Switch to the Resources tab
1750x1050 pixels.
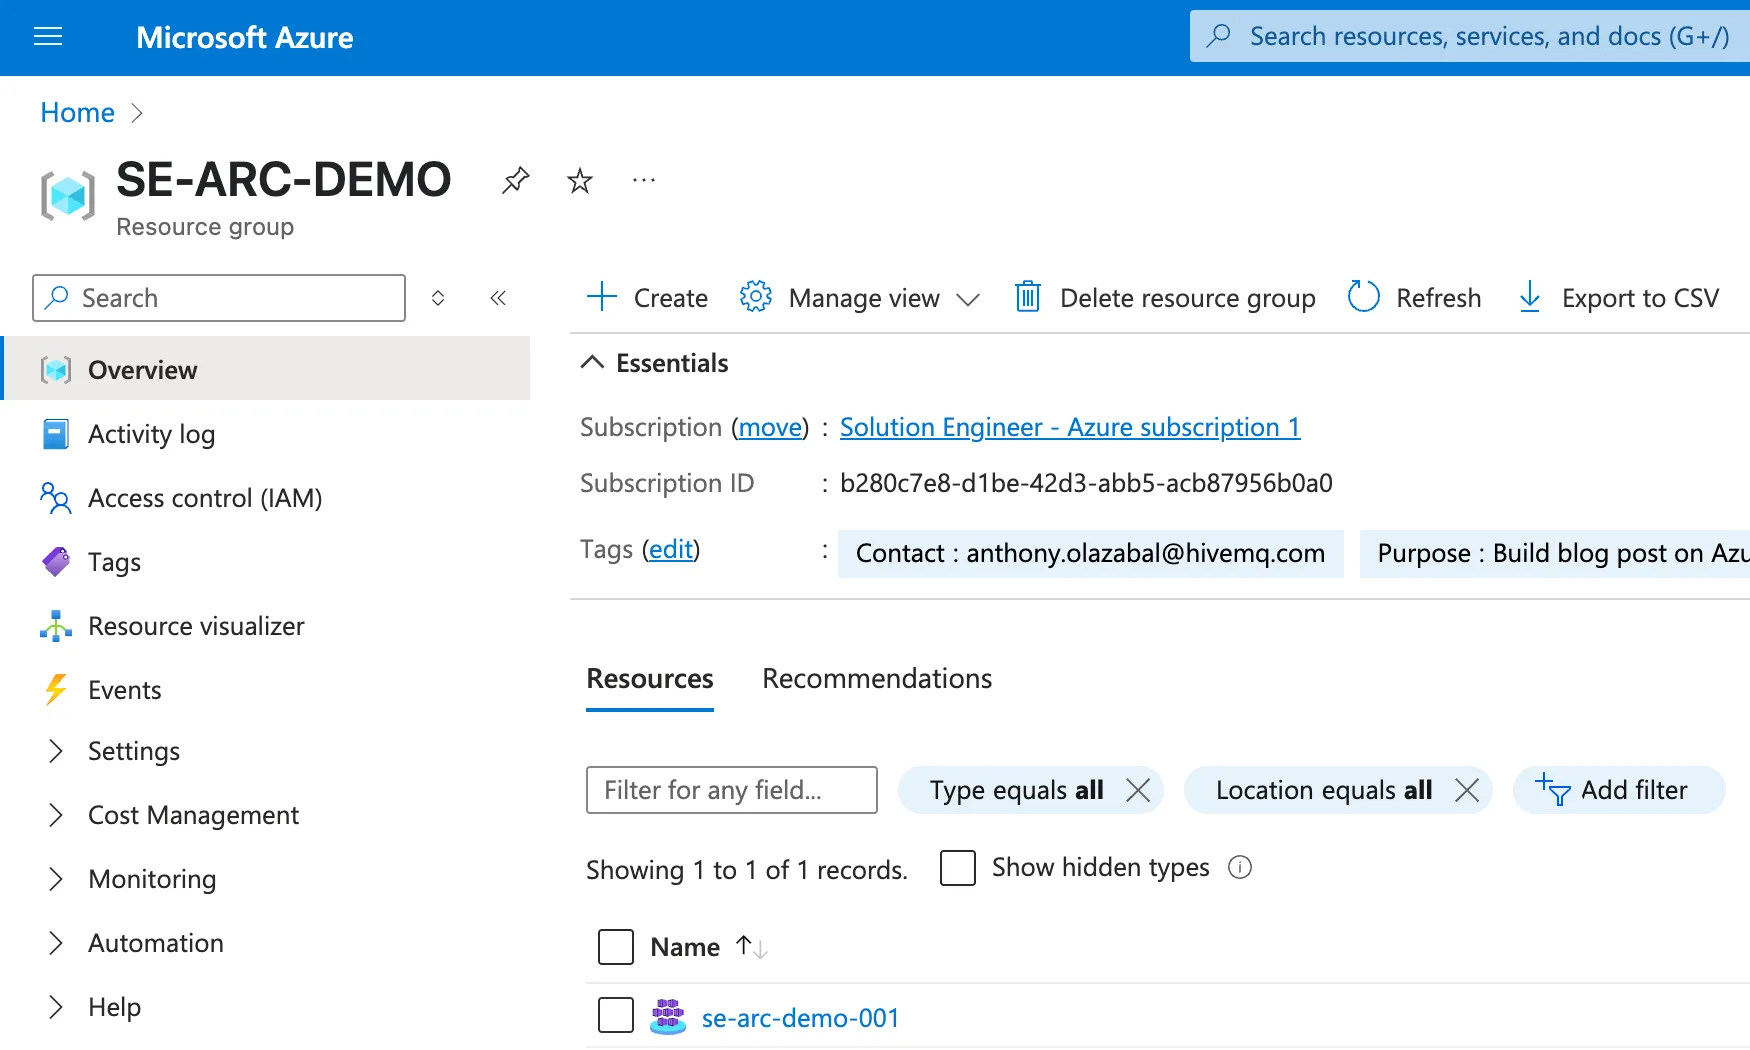650,679
